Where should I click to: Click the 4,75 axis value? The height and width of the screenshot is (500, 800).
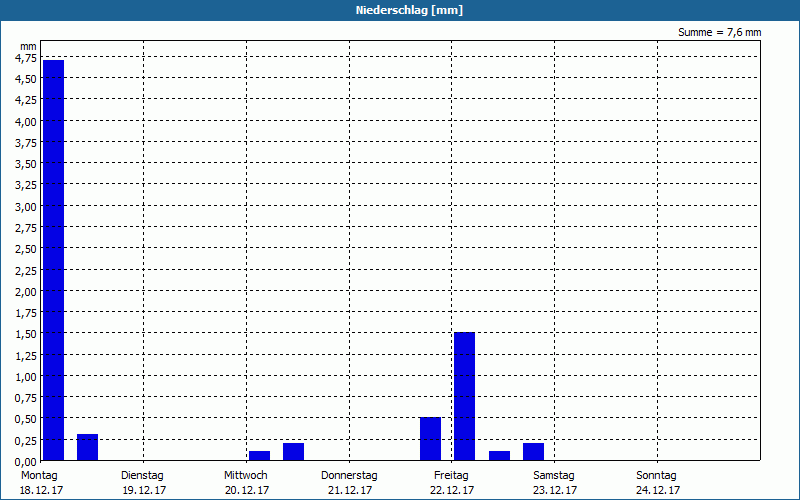26,58
